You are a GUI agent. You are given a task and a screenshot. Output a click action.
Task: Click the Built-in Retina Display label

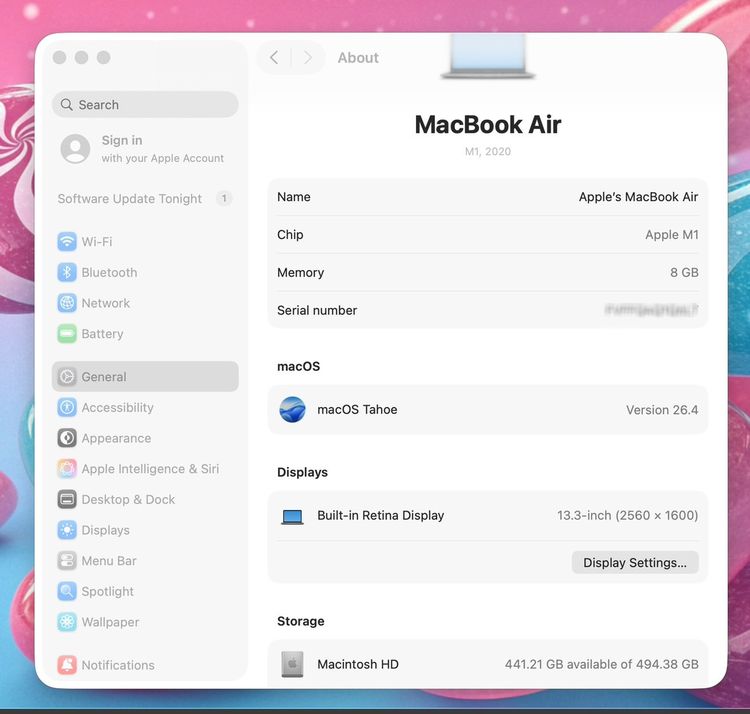click(381, 515)
